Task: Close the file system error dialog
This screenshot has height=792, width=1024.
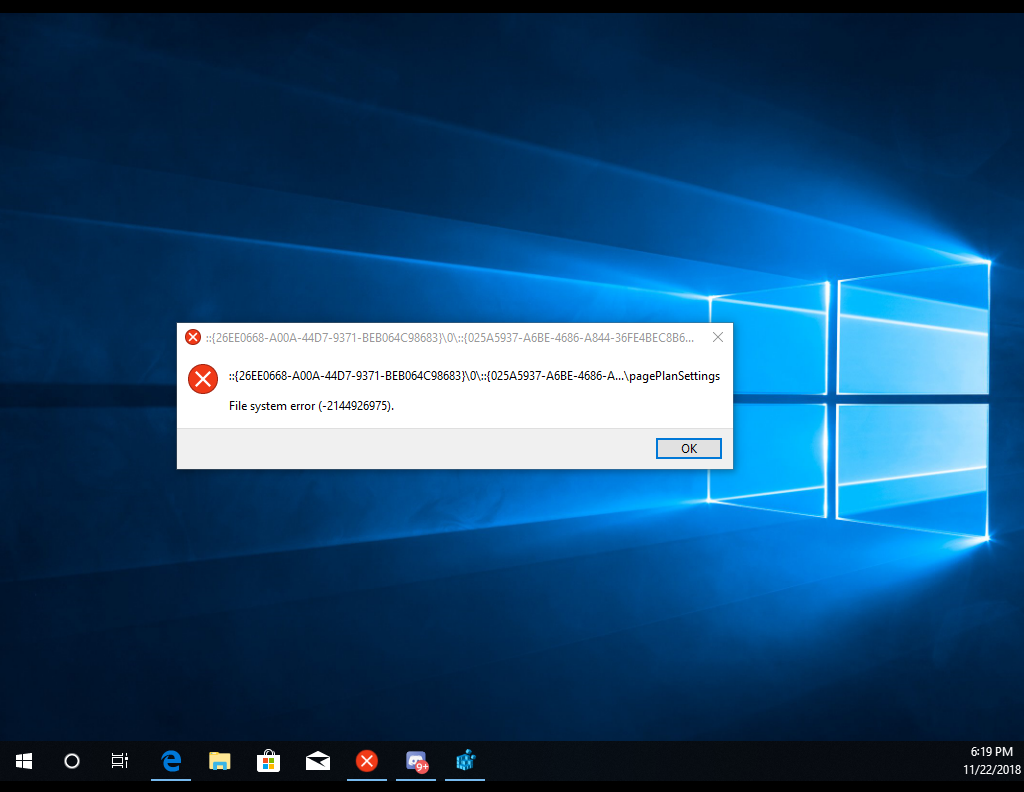Action: click(718, 337)
